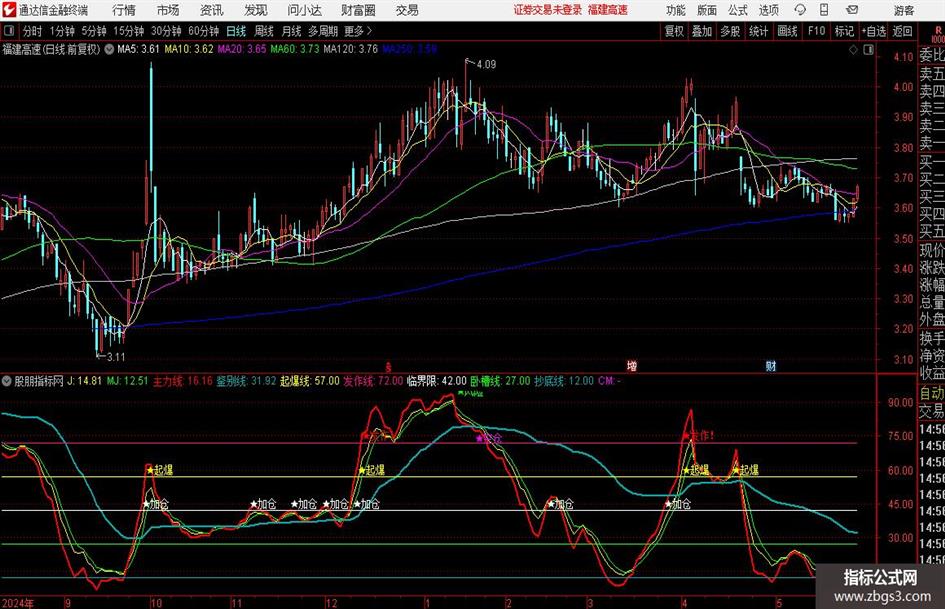The width and height of the screenshot is (945, 609).
Task: Switch to the 周线 weekly chart tab
Action: 264,31
